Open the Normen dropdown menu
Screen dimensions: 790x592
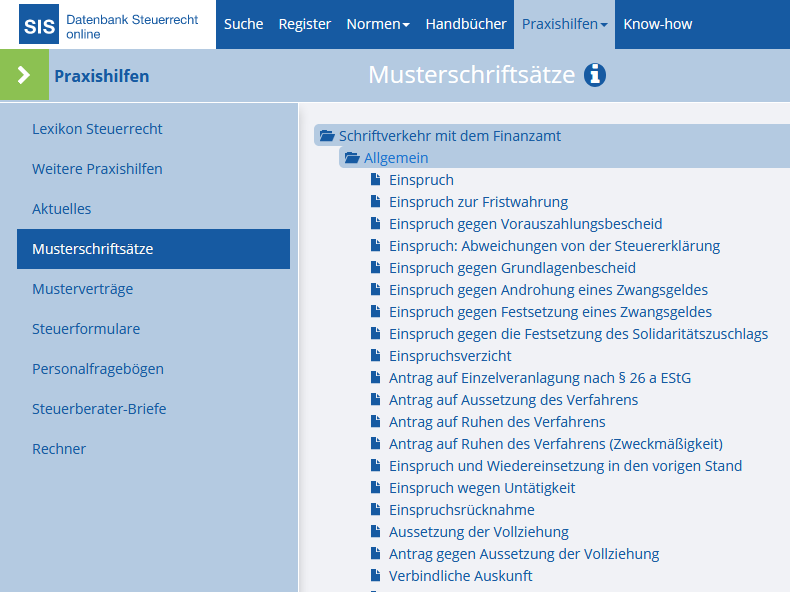[x=378, y=24]
